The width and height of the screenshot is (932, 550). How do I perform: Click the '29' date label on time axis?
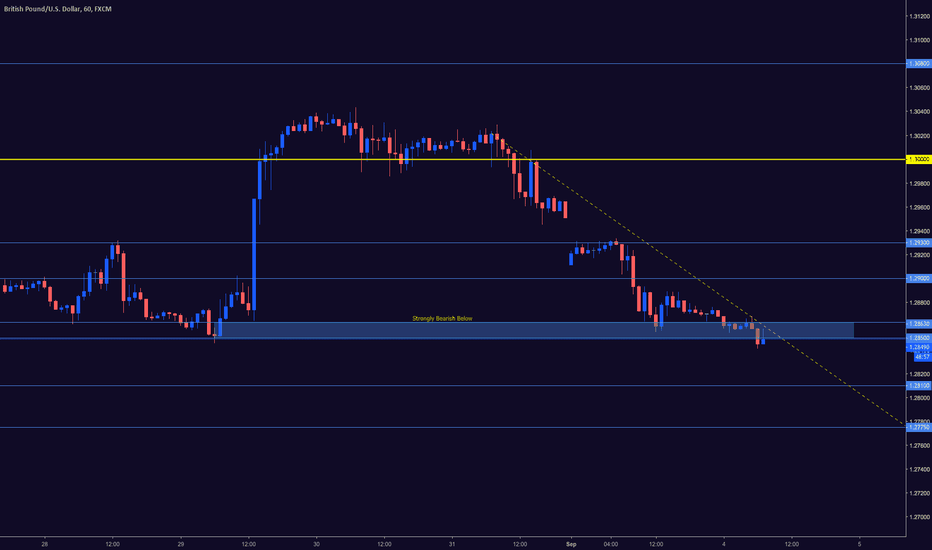[181, 544]
